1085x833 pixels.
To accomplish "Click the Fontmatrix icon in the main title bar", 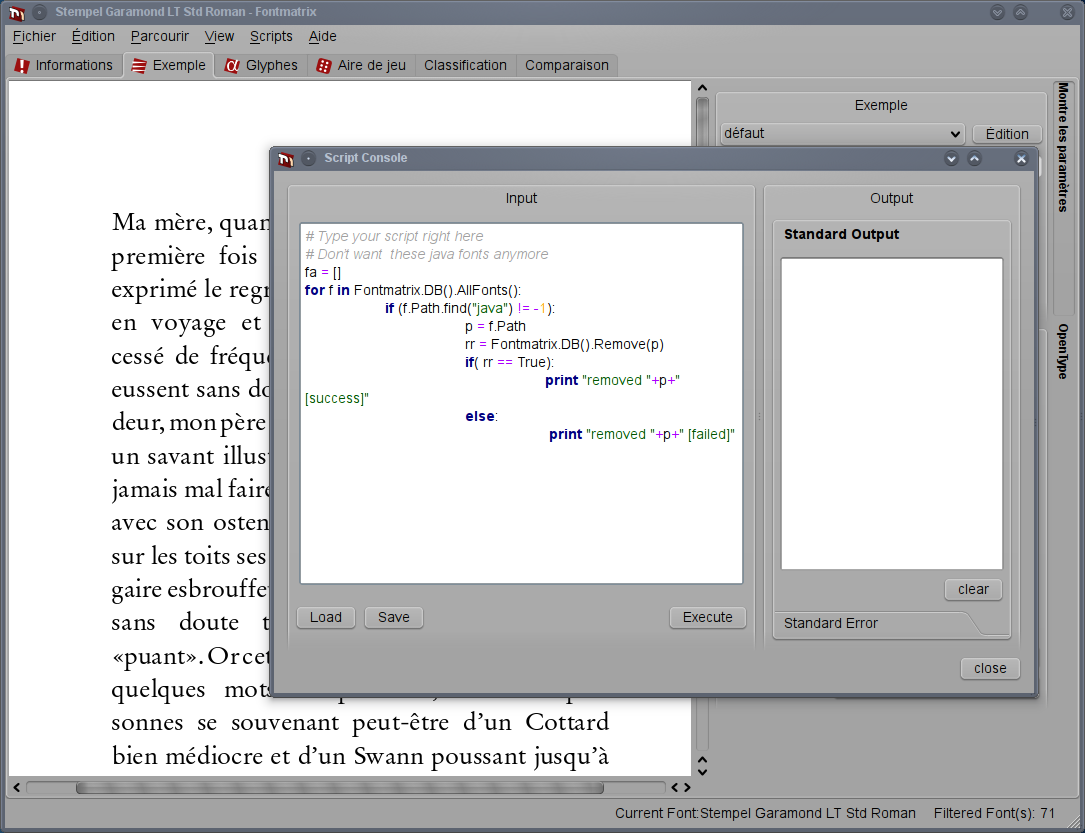I will (17, 12).
